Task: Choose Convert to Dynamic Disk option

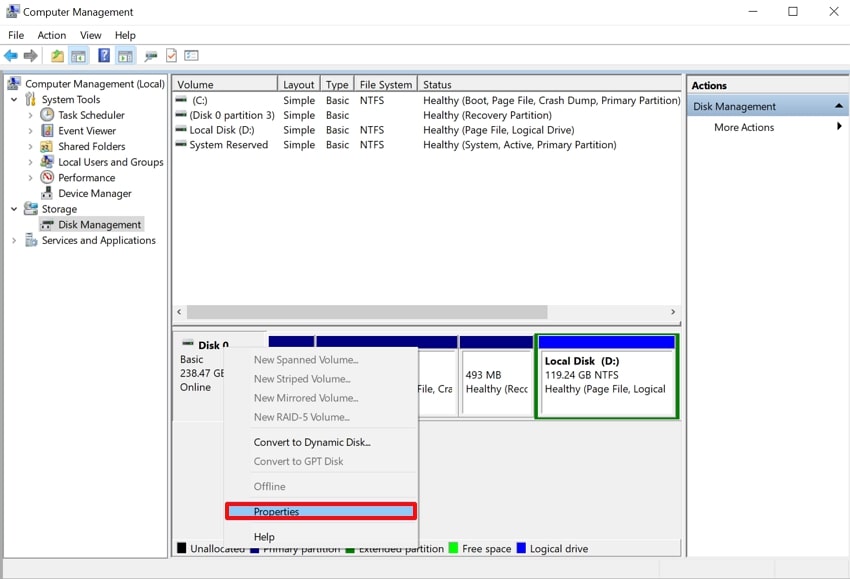Action: tap(311, 442)
